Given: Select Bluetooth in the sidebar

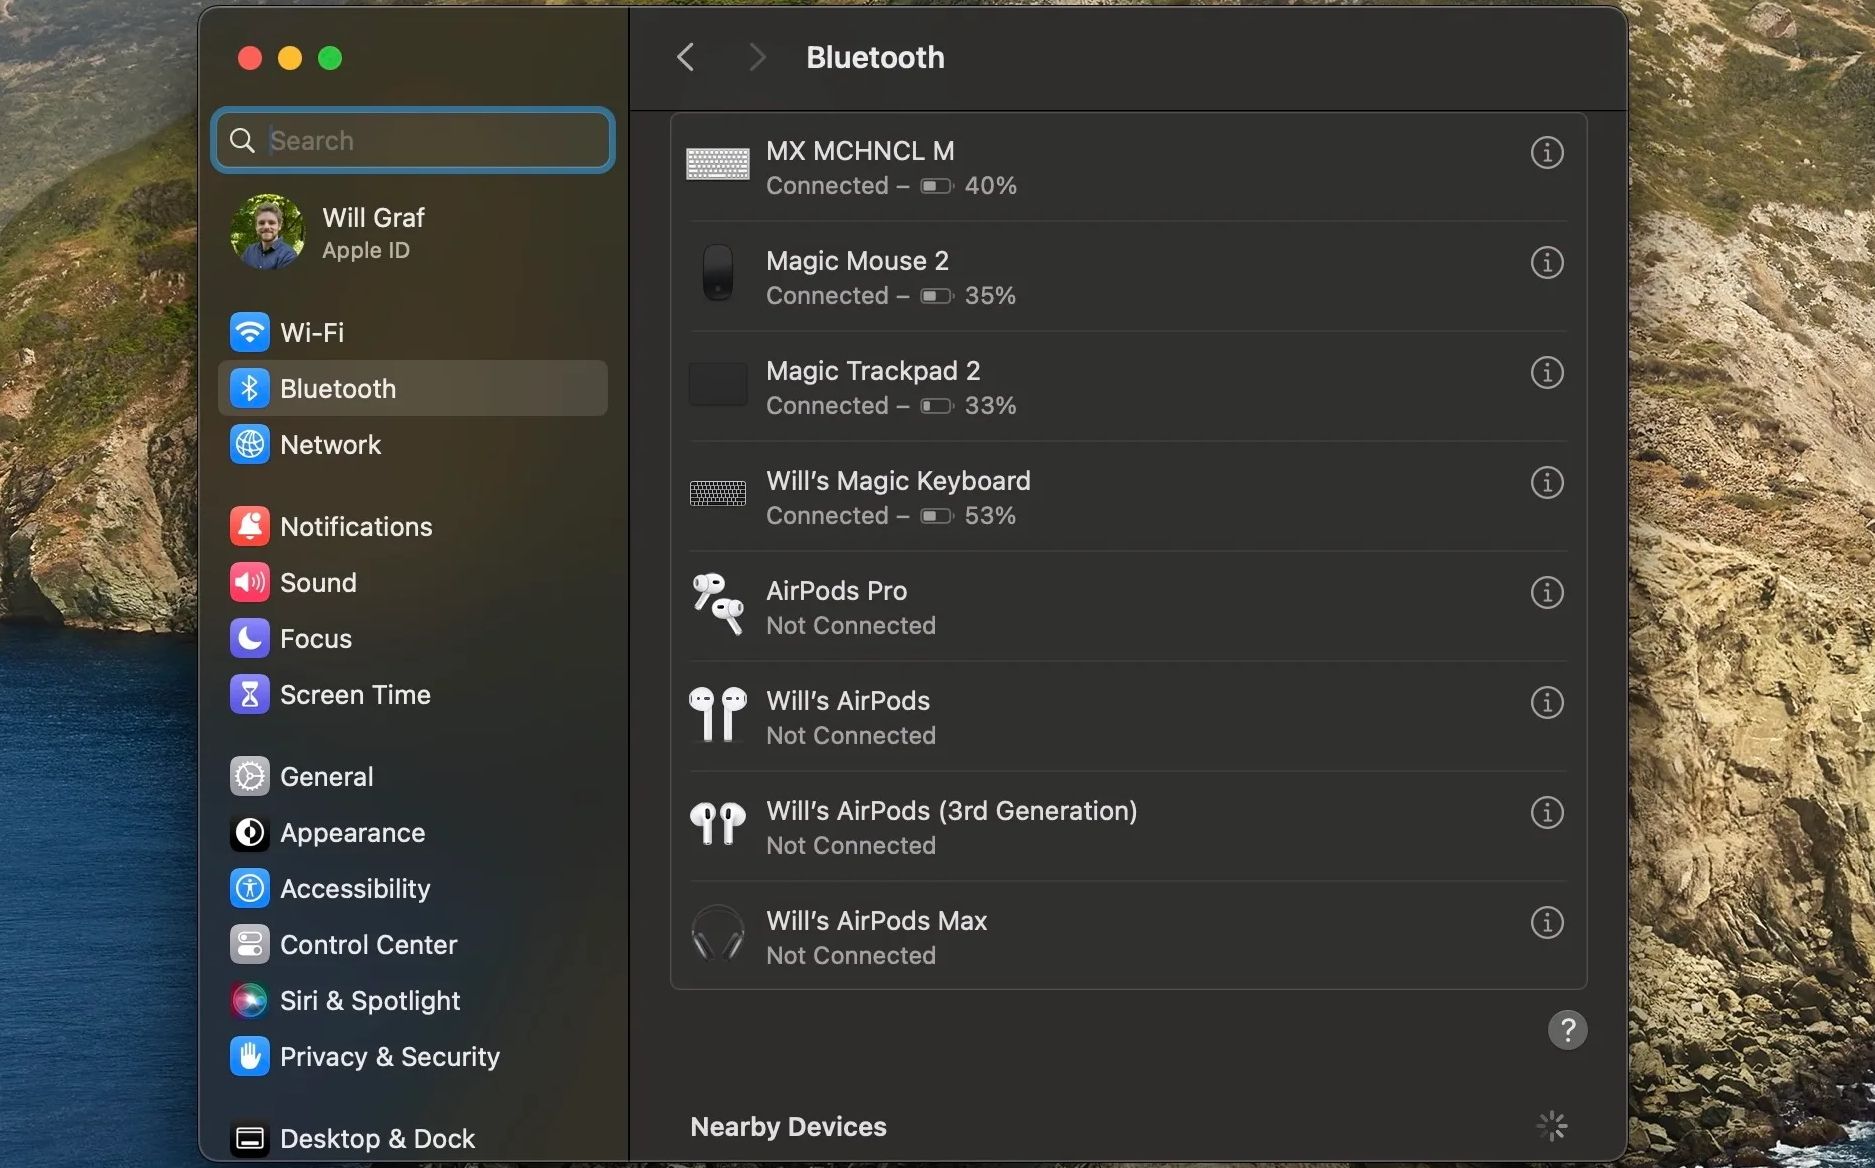Looking at the screenshot, I should coord(337,388).
